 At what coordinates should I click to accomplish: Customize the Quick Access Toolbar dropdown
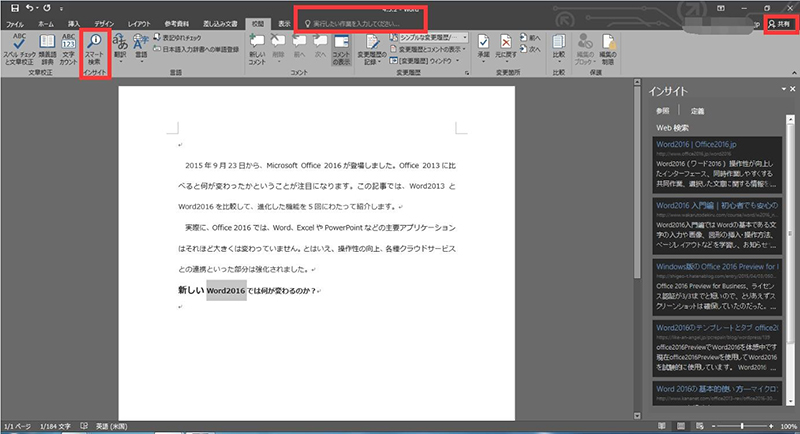click(61, 9)
